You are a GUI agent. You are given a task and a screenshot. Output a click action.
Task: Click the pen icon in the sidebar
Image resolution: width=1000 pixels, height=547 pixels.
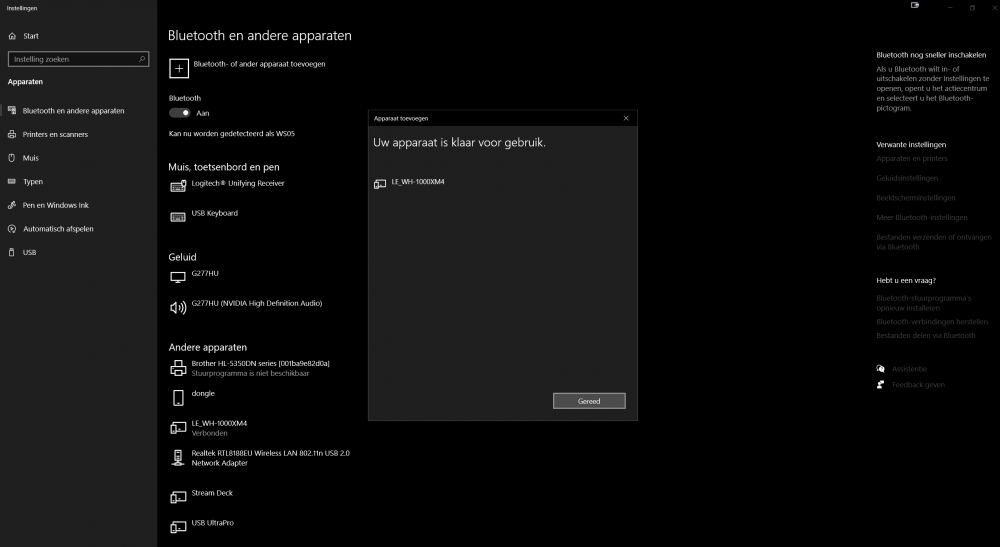tap(11, 205)
